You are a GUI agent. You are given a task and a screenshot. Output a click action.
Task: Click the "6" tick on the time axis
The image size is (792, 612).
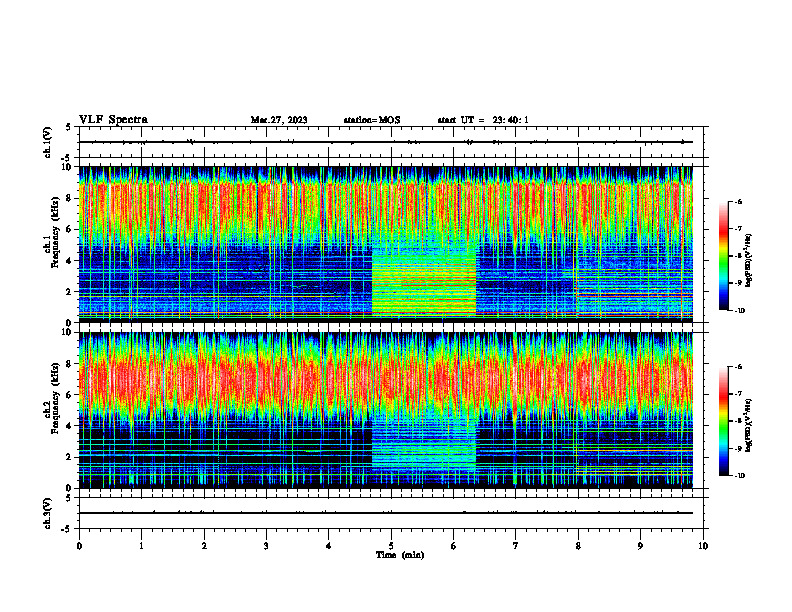point(454,546)
